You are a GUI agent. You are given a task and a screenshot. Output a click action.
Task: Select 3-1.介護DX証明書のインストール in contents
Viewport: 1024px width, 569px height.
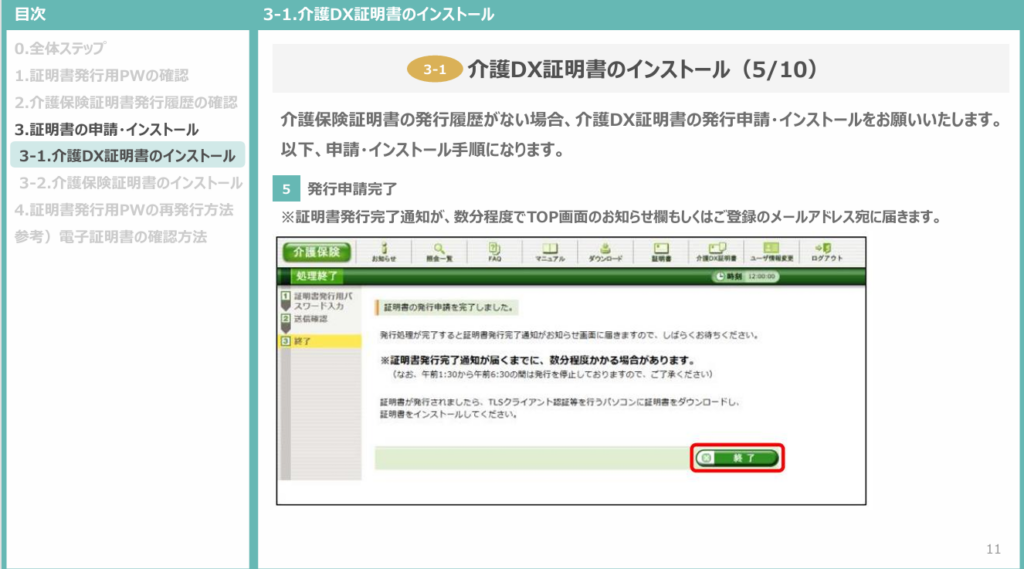point(127,155)
